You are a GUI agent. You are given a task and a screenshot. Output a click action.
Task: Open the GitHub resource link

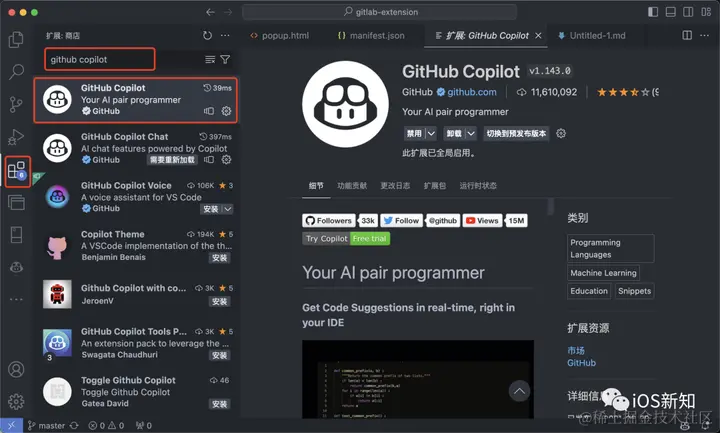(x=581, y=363)
